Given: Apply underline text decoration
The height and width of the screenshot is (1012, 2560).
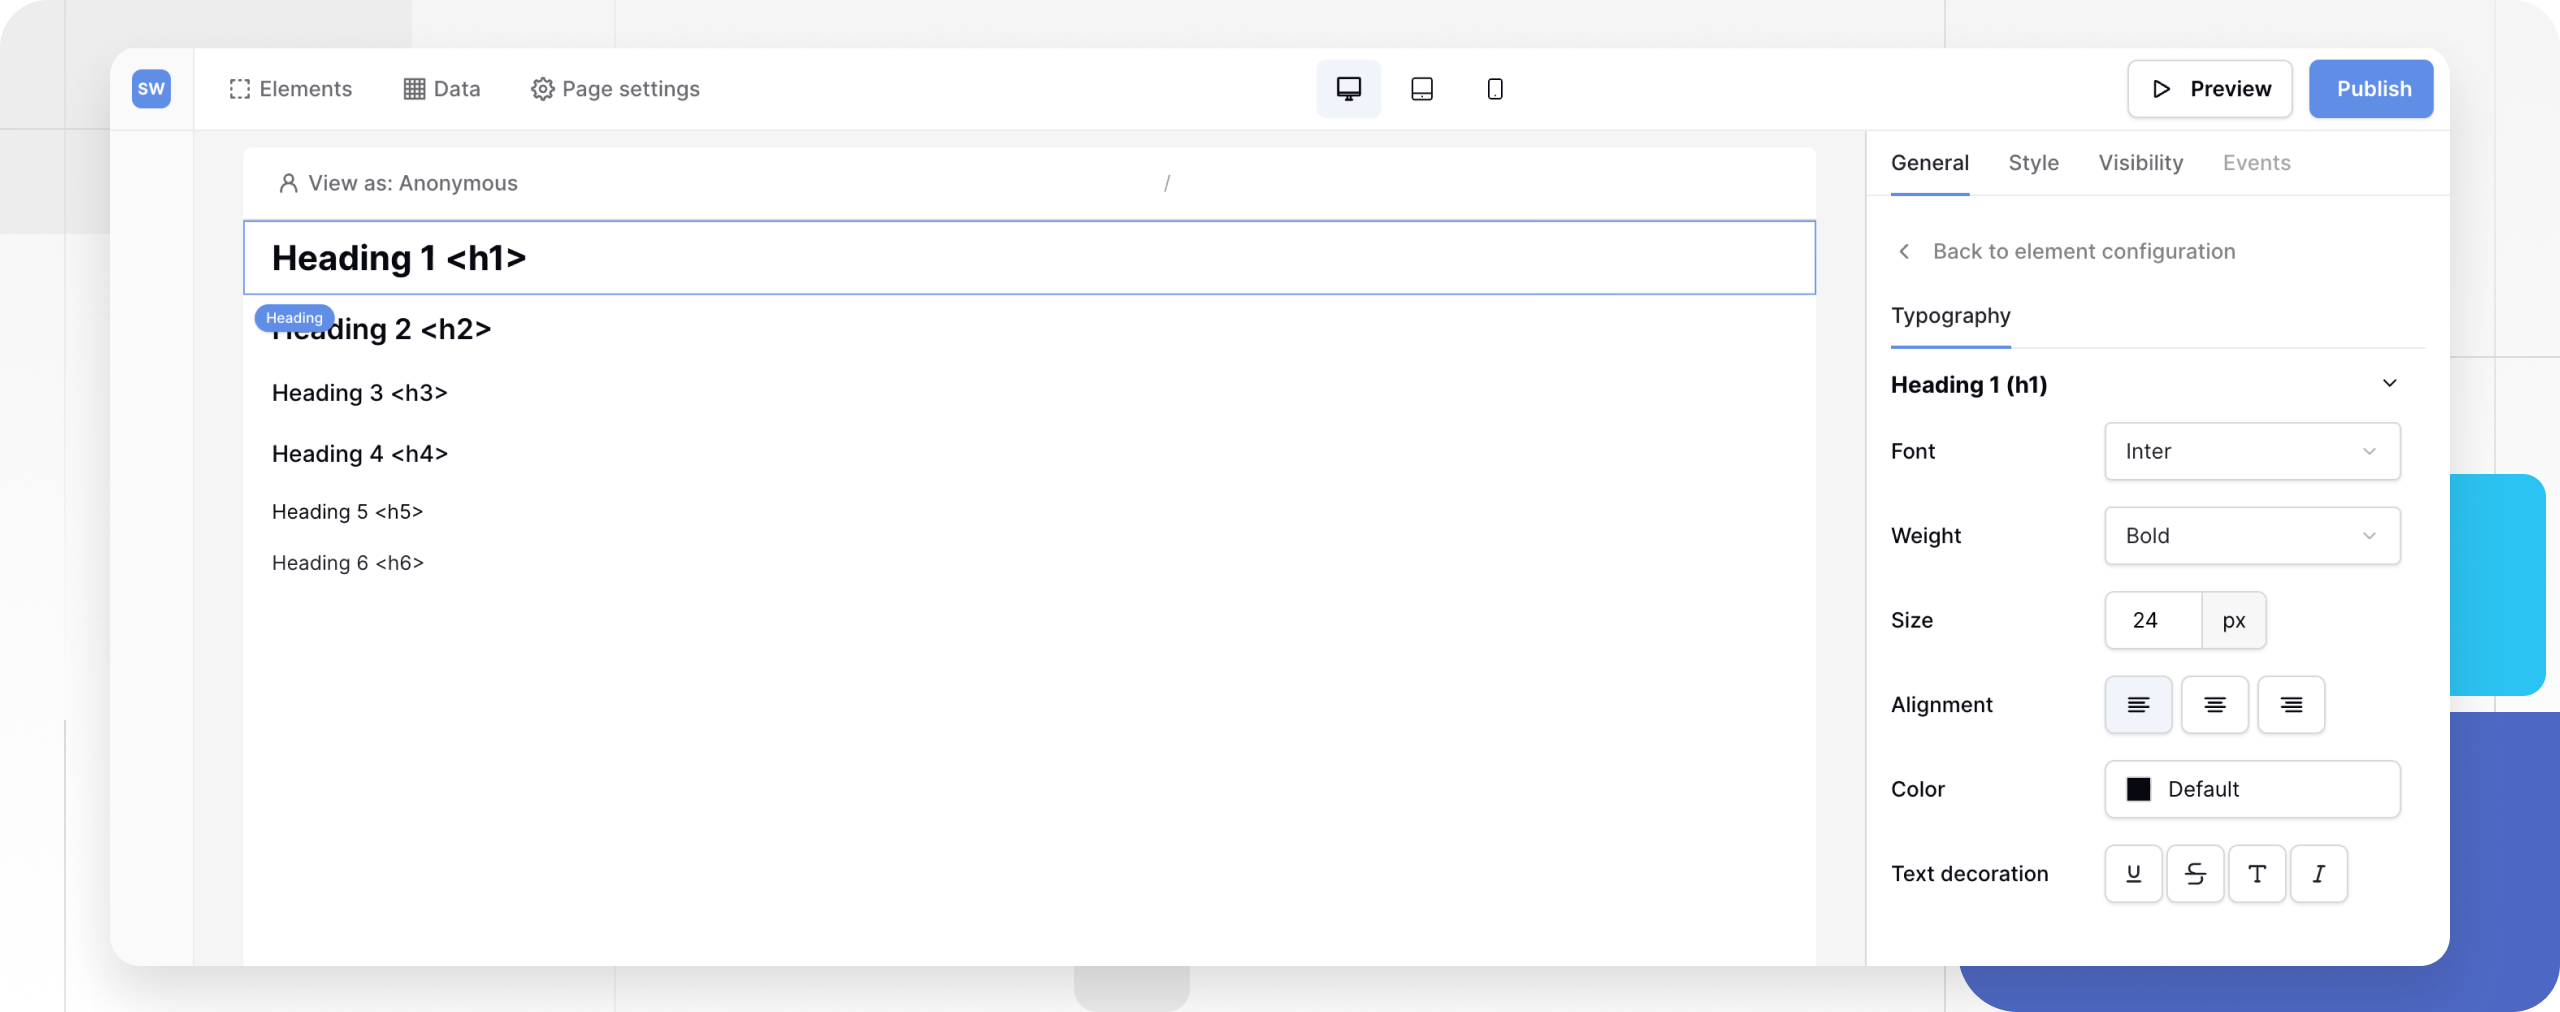Looking at the screenshot, I should (2133, 873).
